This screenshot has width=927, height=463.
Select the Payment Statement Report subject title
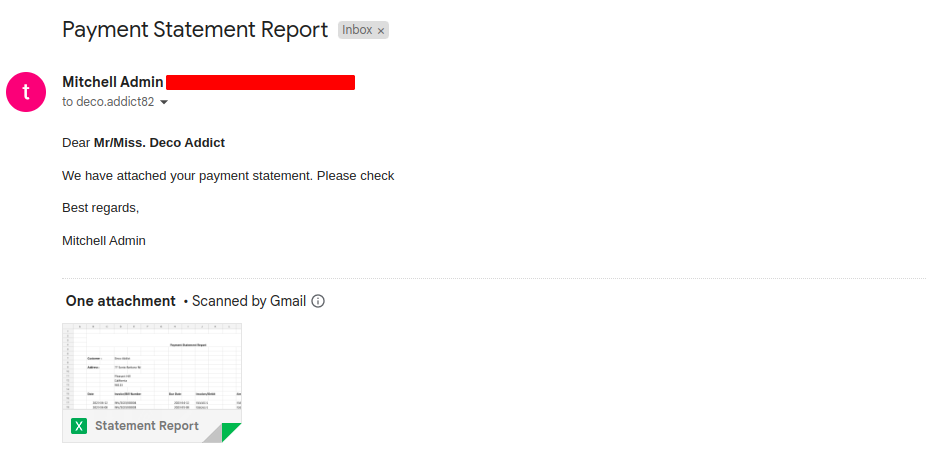195,30
